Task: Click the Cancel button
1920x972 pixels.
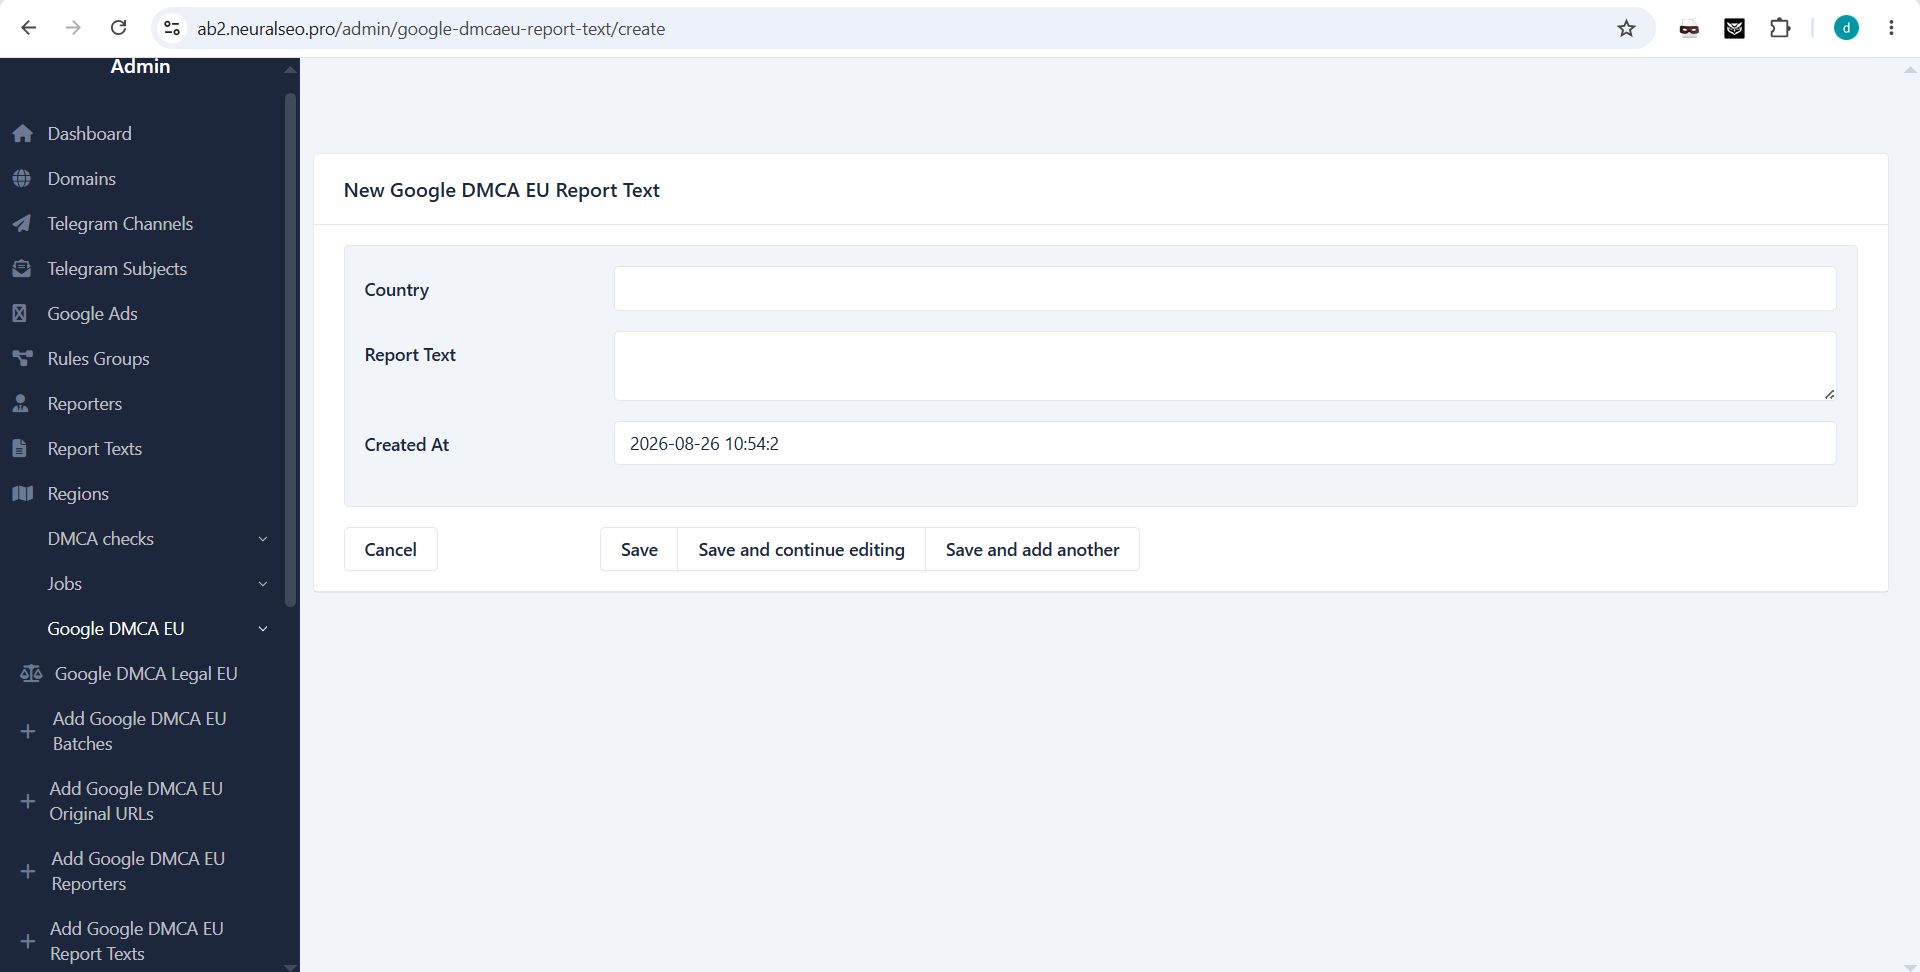Action: point(391,549)
